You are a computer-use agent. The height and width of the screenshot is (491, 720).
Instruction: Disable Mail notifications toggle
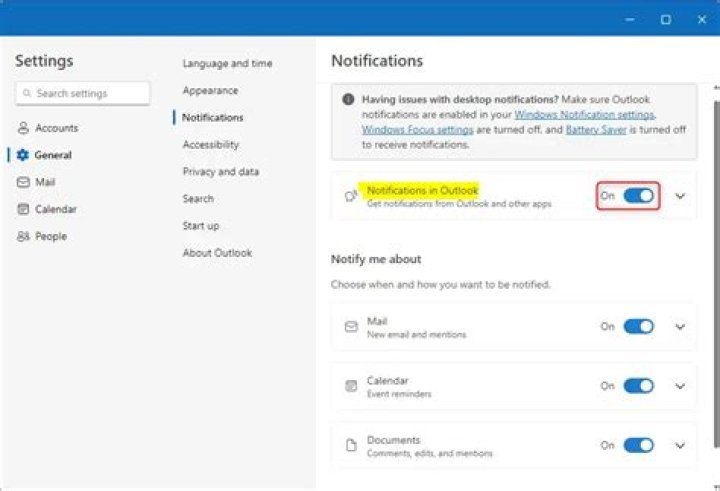[x=638, y=327]
